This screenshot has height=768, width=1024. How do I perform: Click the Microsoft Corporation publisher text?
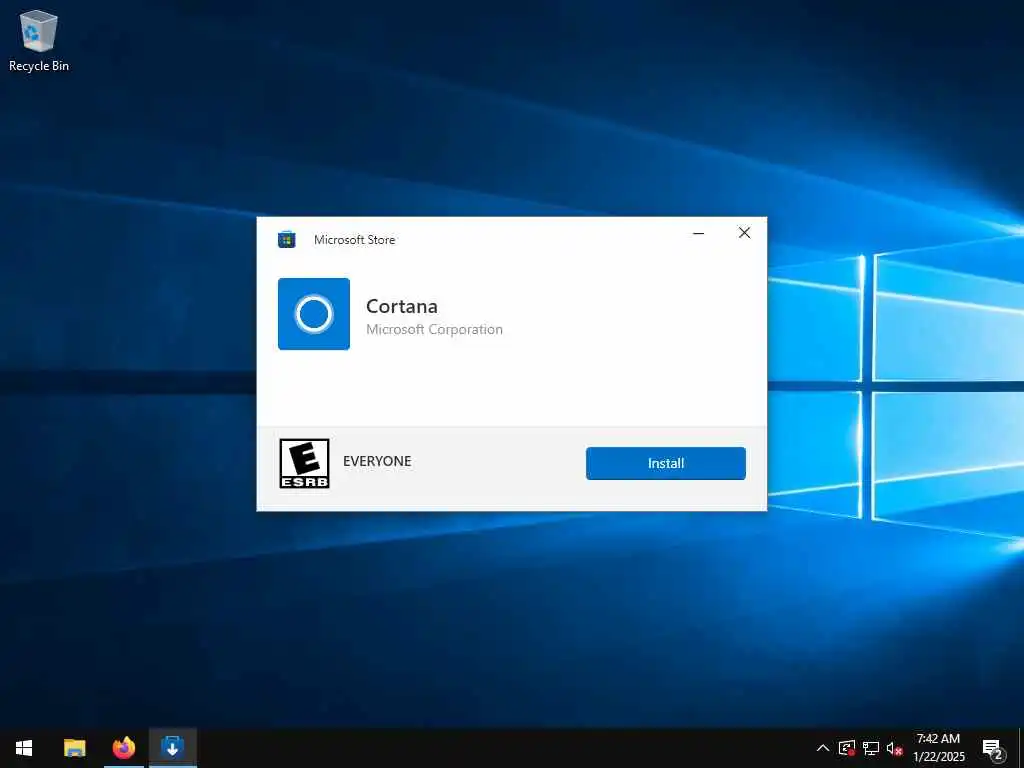tap(434, 330)
